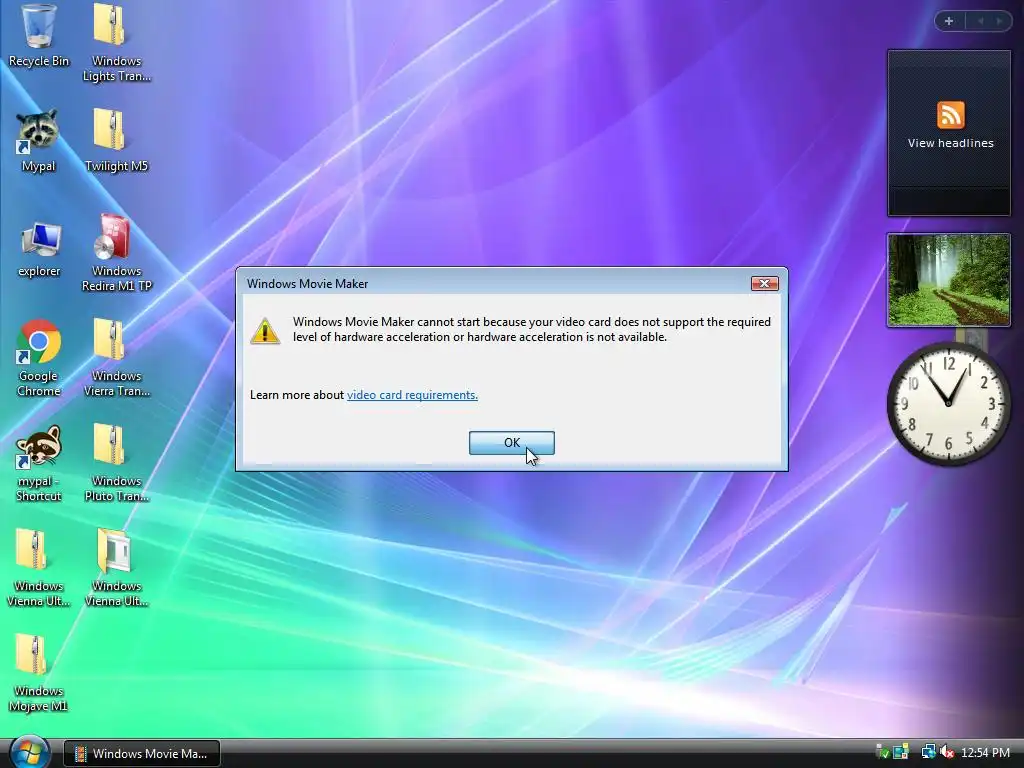The image size is (1024, 768).
Task: Click the muted volume tray icon
Action: [x=947, y=752]
